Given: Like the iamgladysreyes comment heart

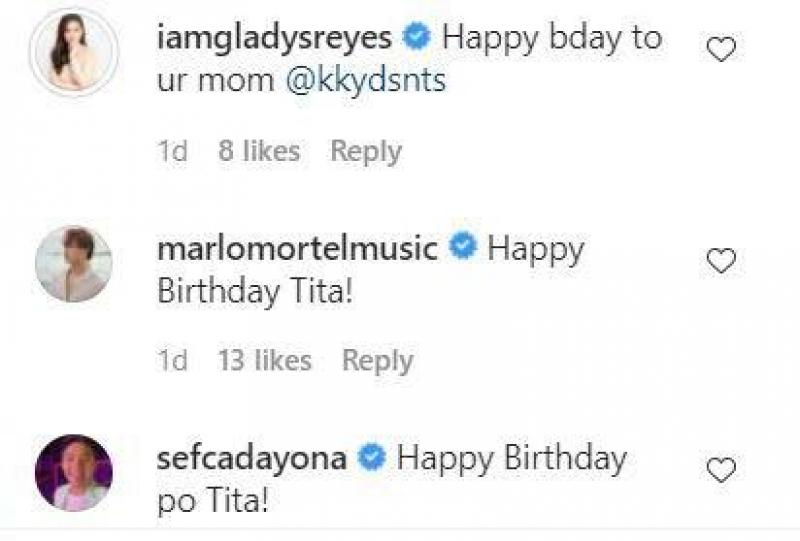Looking at the screenshot, I should 721,50.
